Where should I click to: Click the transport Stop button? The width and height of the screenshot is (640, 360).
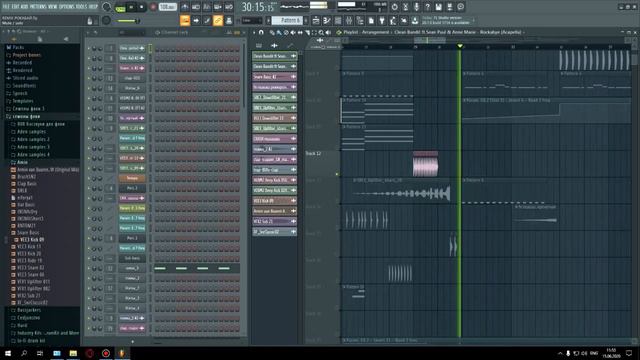click(x=142, y=7)
